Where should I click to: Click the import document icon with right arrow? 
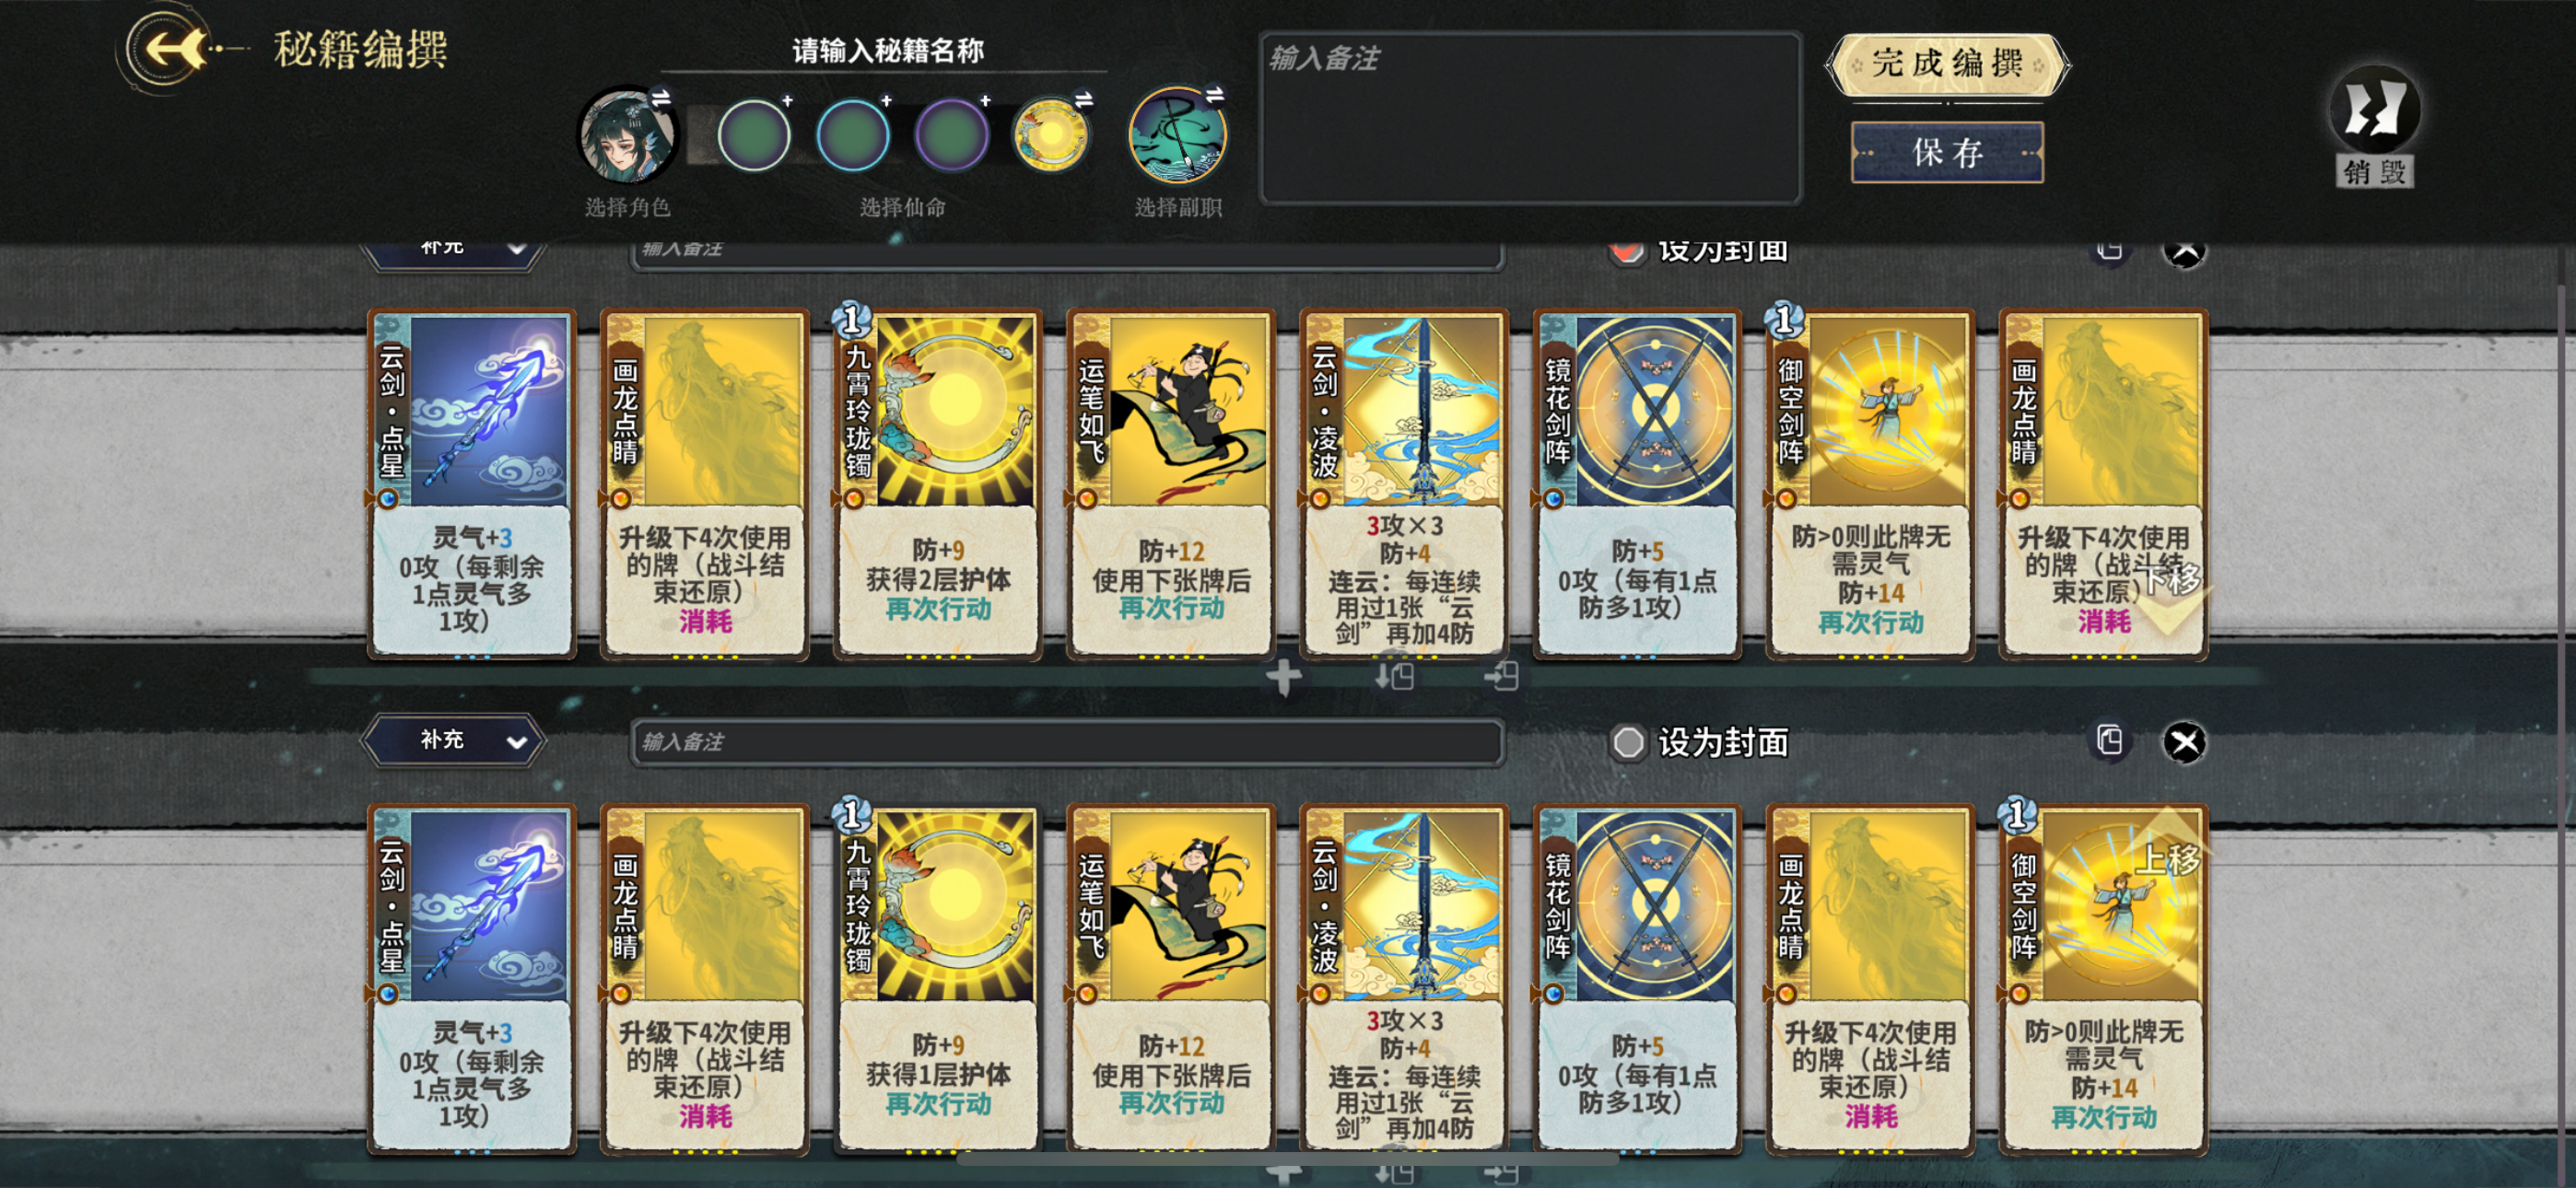tap(1502, 677)
